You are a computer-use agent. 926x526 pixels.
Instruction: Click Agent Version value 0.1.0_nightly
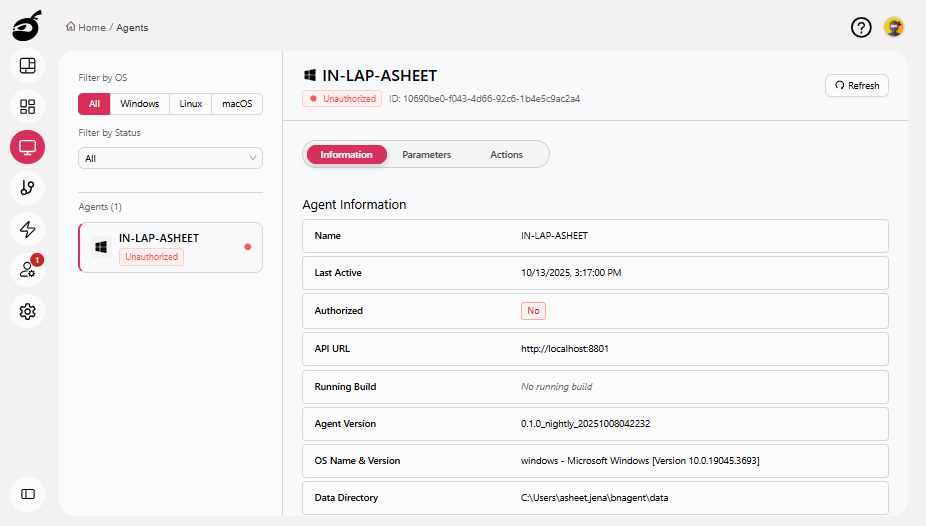click(585, 424)
